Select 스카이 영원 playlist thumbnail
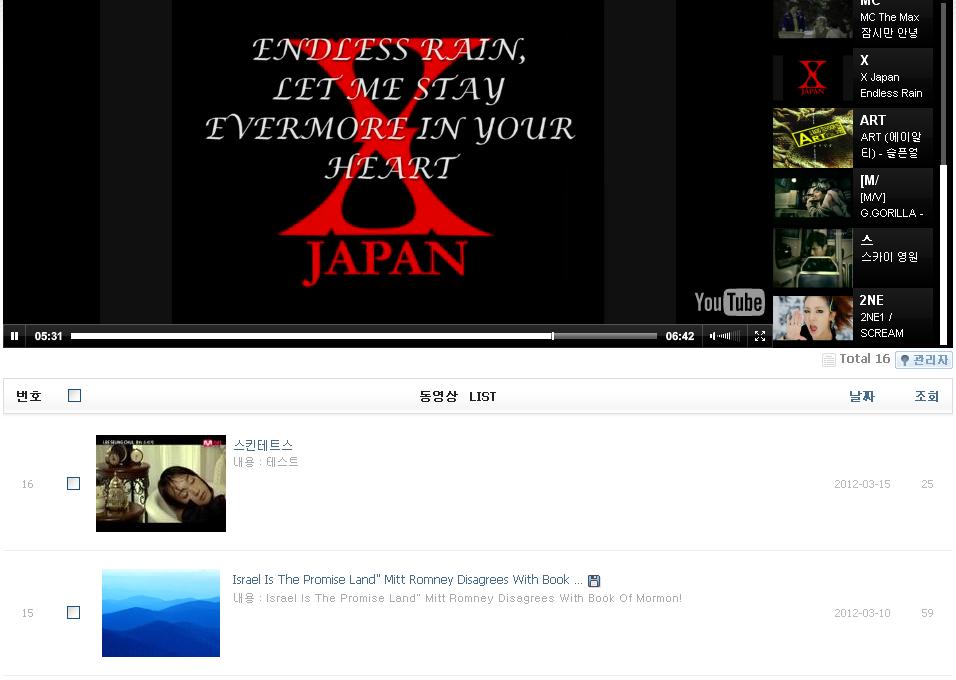Viewport: 956px width, 680px height. pos(813,258)
